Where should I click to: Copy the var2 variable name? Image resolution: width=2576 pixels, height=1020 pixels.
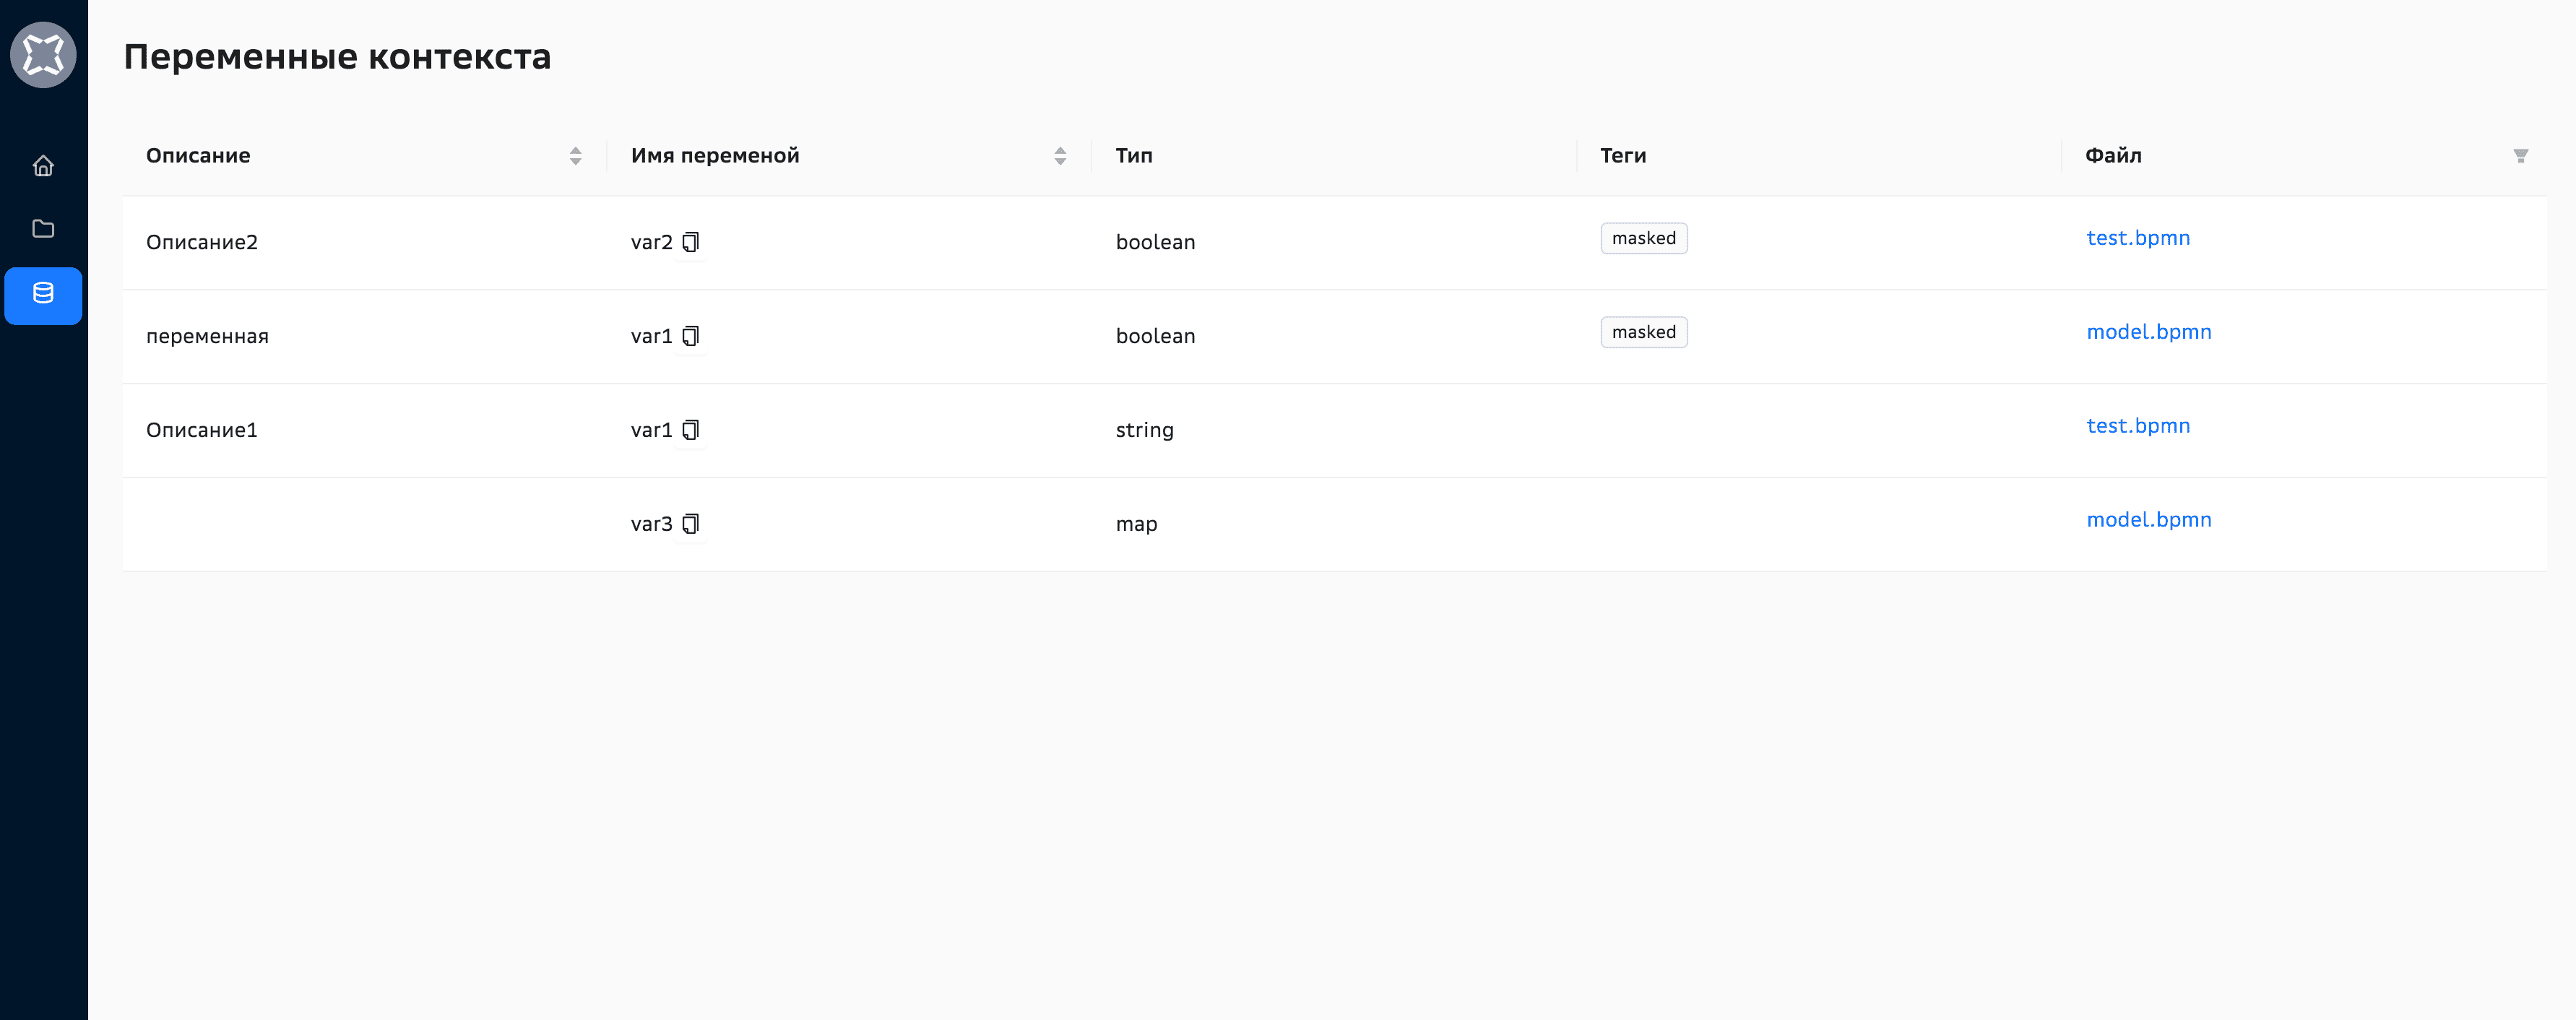coord(691,242)
